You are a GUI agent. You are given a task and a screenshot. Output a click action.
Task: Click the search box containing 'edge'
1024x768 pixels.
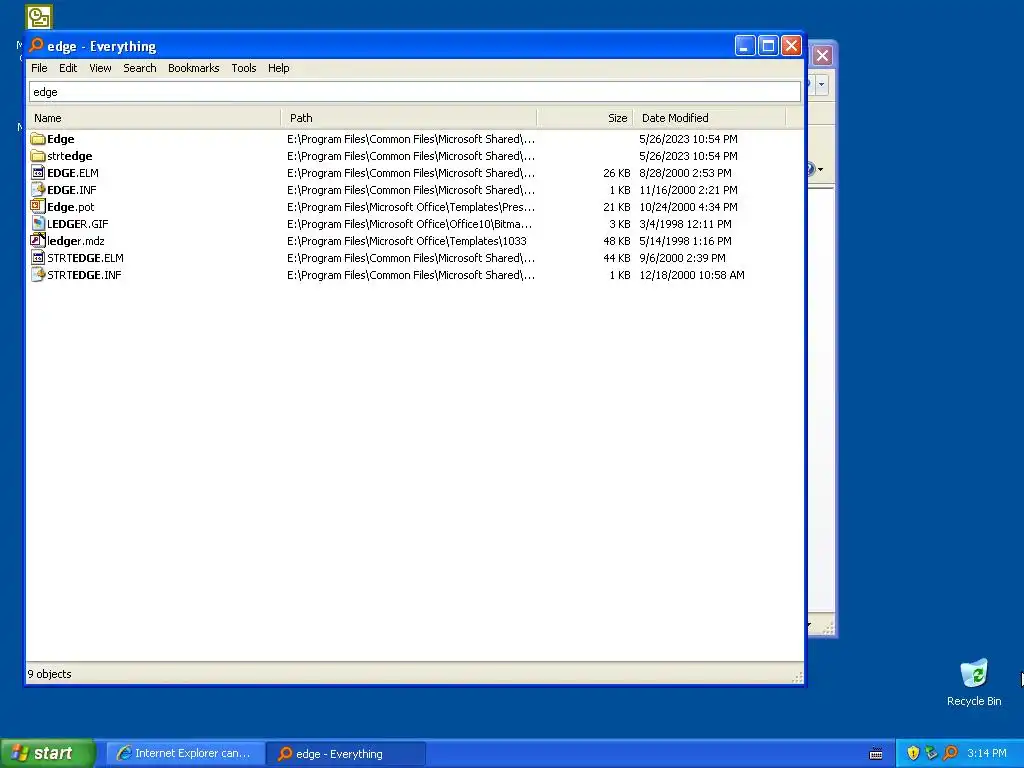(x=415, y=92)
